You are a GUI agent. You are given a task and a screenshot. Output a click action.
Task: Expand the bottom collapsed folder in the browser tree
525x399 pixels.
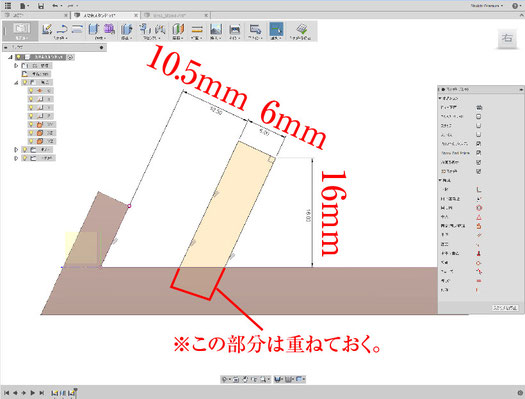(x=16, y=158)
